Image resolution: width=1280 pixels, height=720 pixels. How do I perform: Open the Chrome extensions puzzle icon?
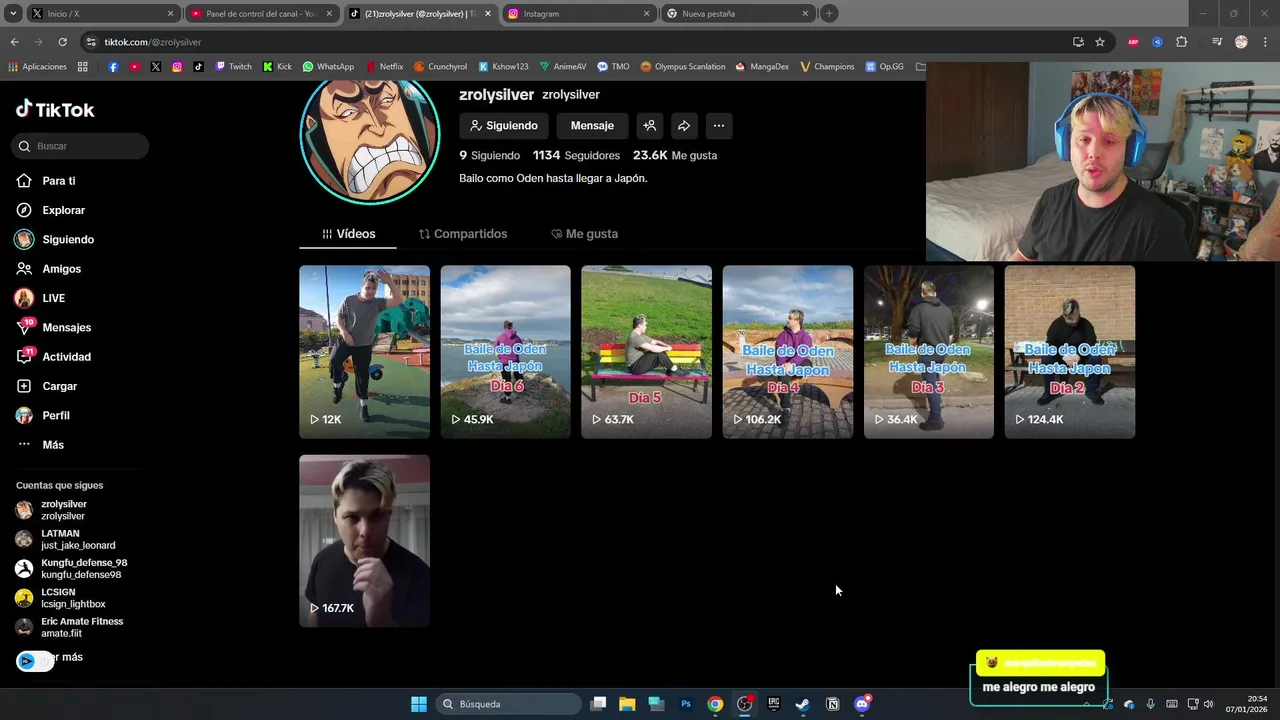(1182, 42)
